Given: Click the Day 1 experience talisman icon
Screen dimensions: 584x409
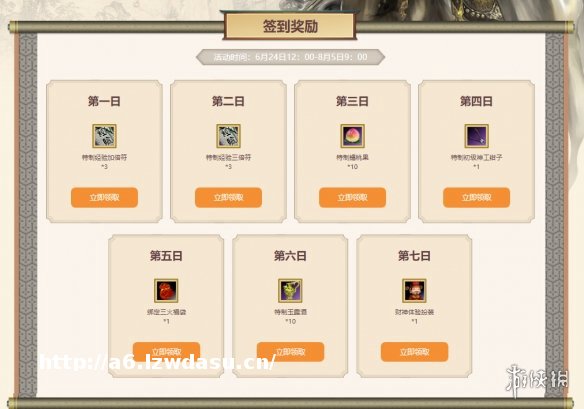Looking at the screenshot, I should pyautogui.click(x=104, y=136).
